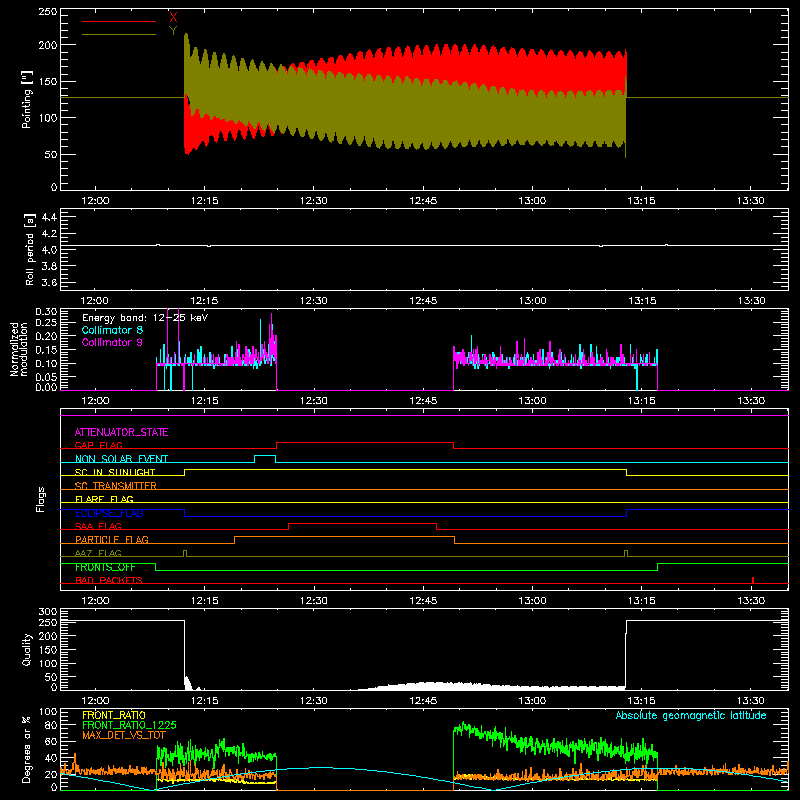
Task: Click the raised red GAP_FLAG segment
Action: [365, 443]
